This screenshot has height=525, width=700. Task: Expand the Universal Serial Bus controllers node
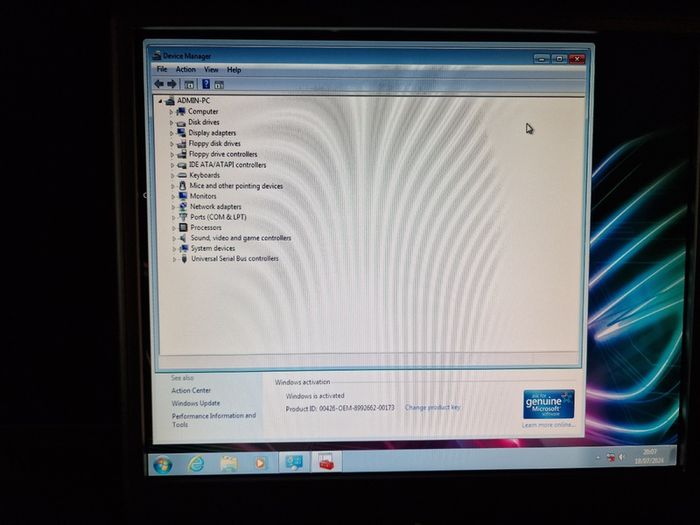[175, 259]
